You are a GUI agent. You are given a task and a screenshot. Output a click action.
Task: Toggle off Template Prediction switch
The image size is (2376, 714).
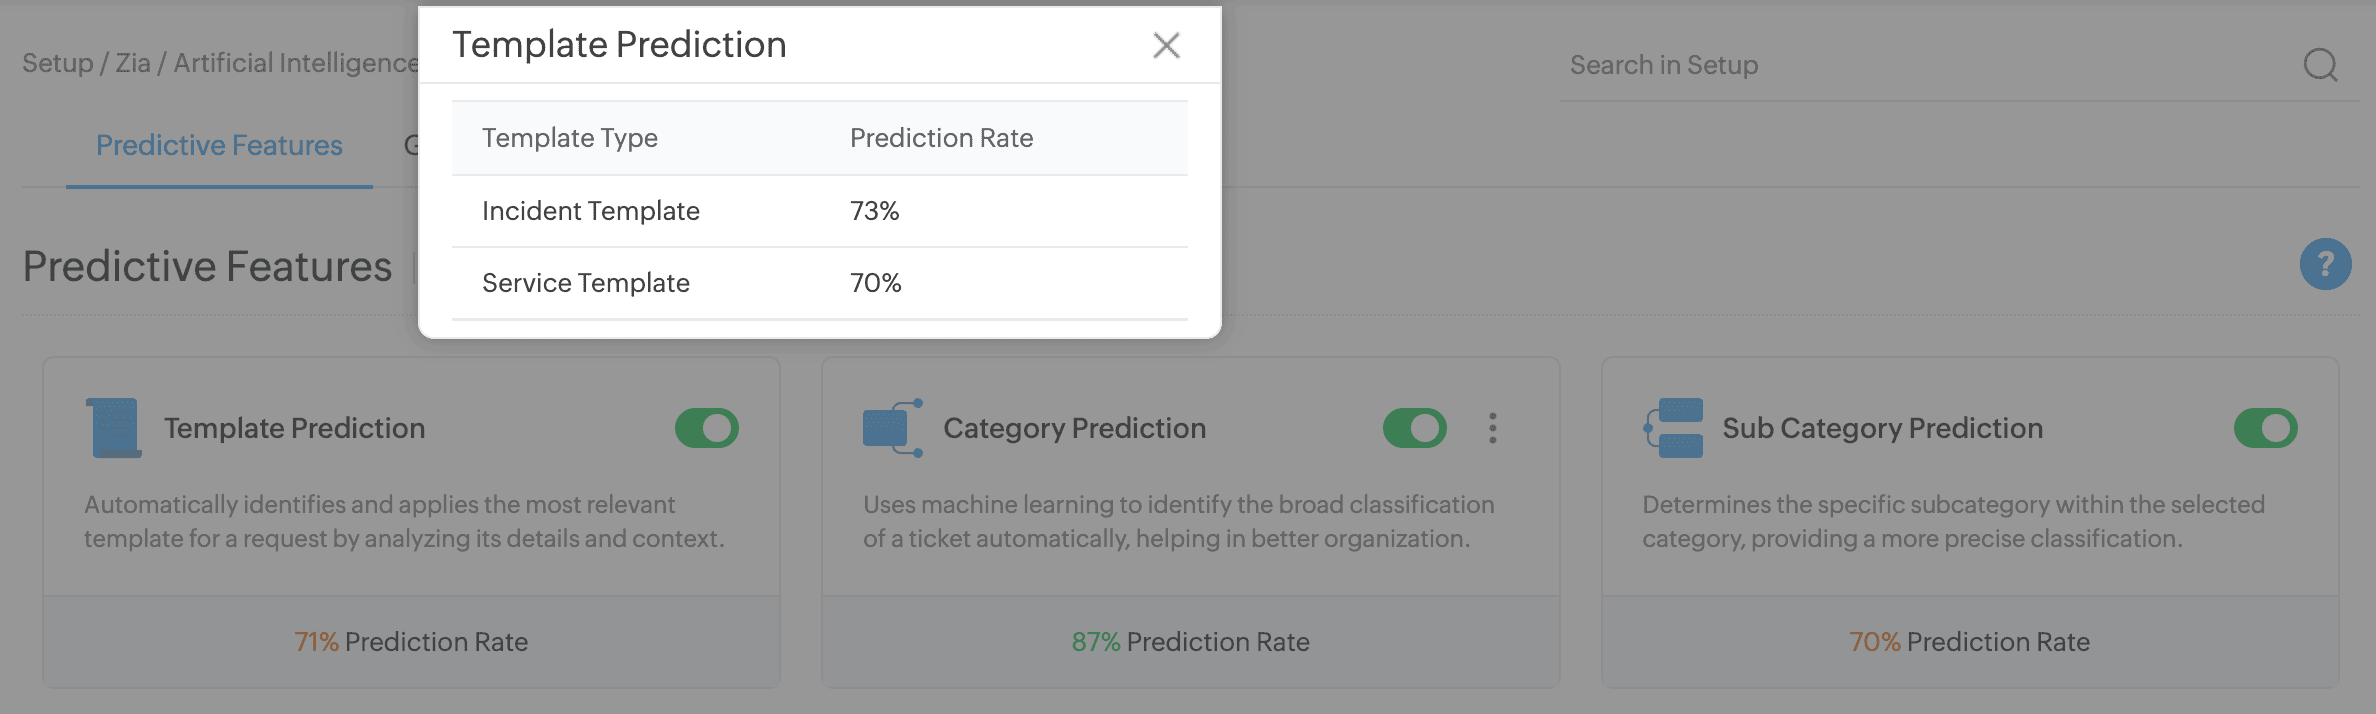click(x=707, y=428)
